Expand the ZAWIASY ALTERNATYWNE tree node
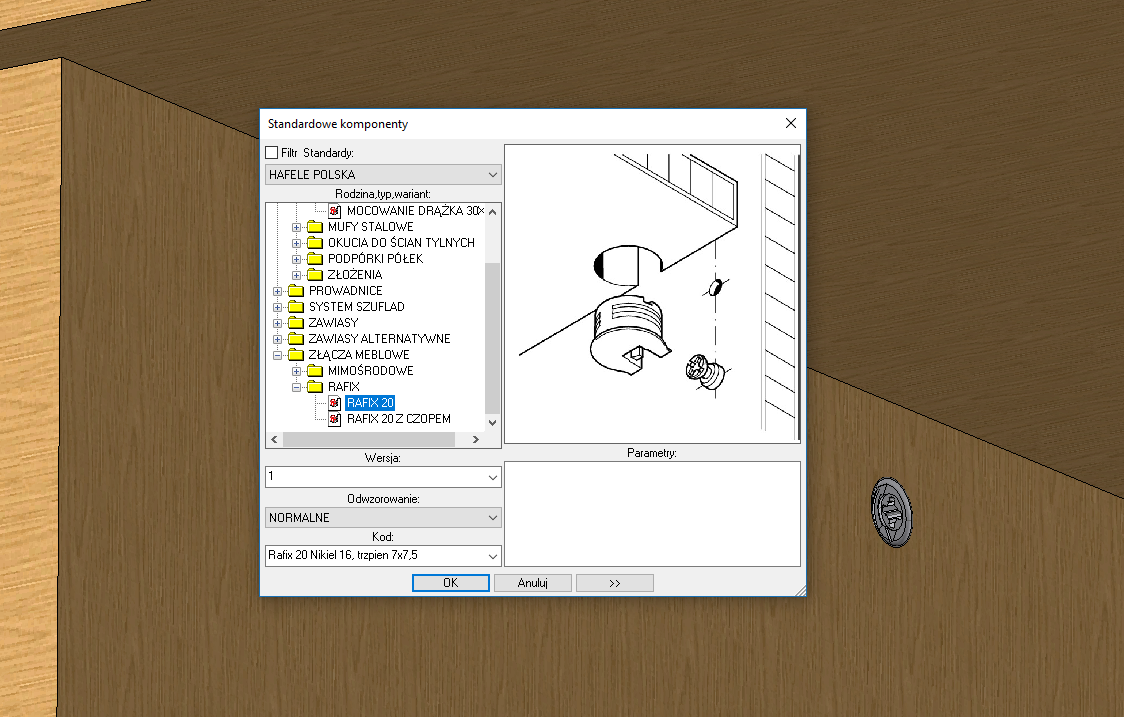Viewport: 1124px width, 717px height. coord(277,339)
